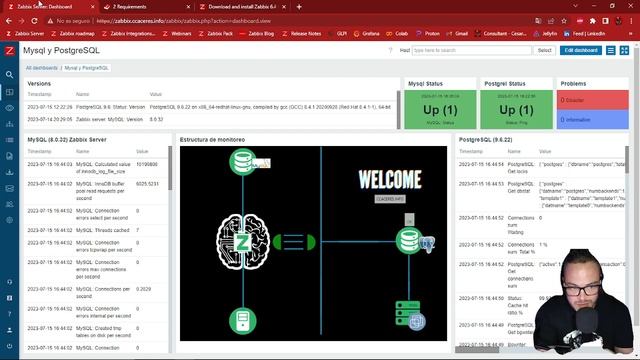Viewport: 640px width, 360px height.
Task: Open the Zabbix roadmap bookmark
Action: point(73,33)
